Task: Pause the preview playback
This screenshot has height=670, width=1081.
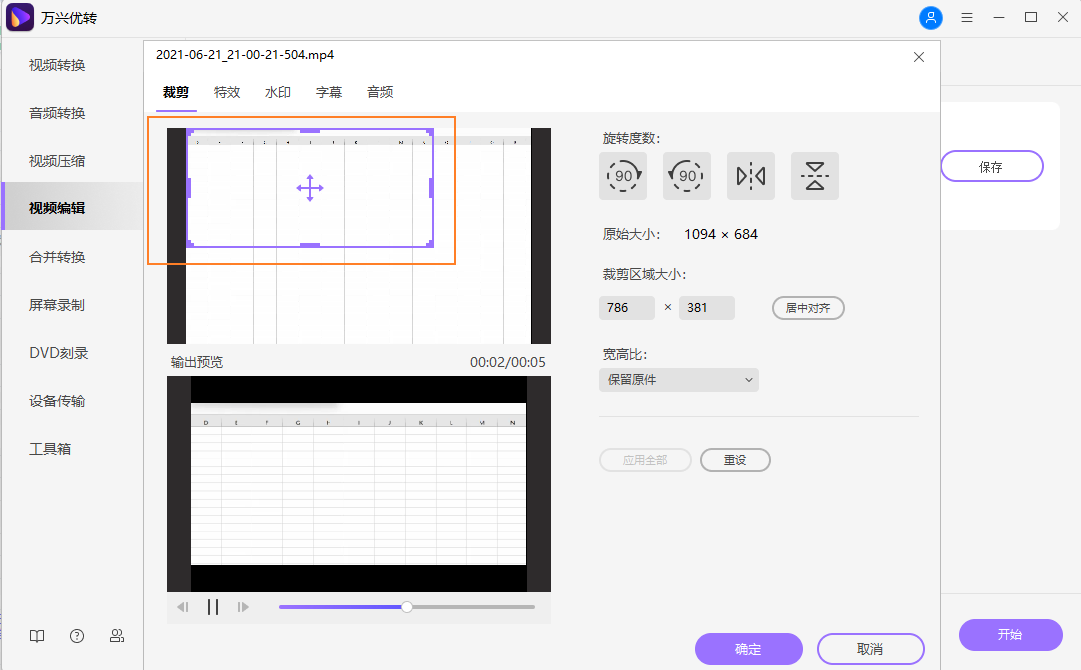Action: (212, 607)
